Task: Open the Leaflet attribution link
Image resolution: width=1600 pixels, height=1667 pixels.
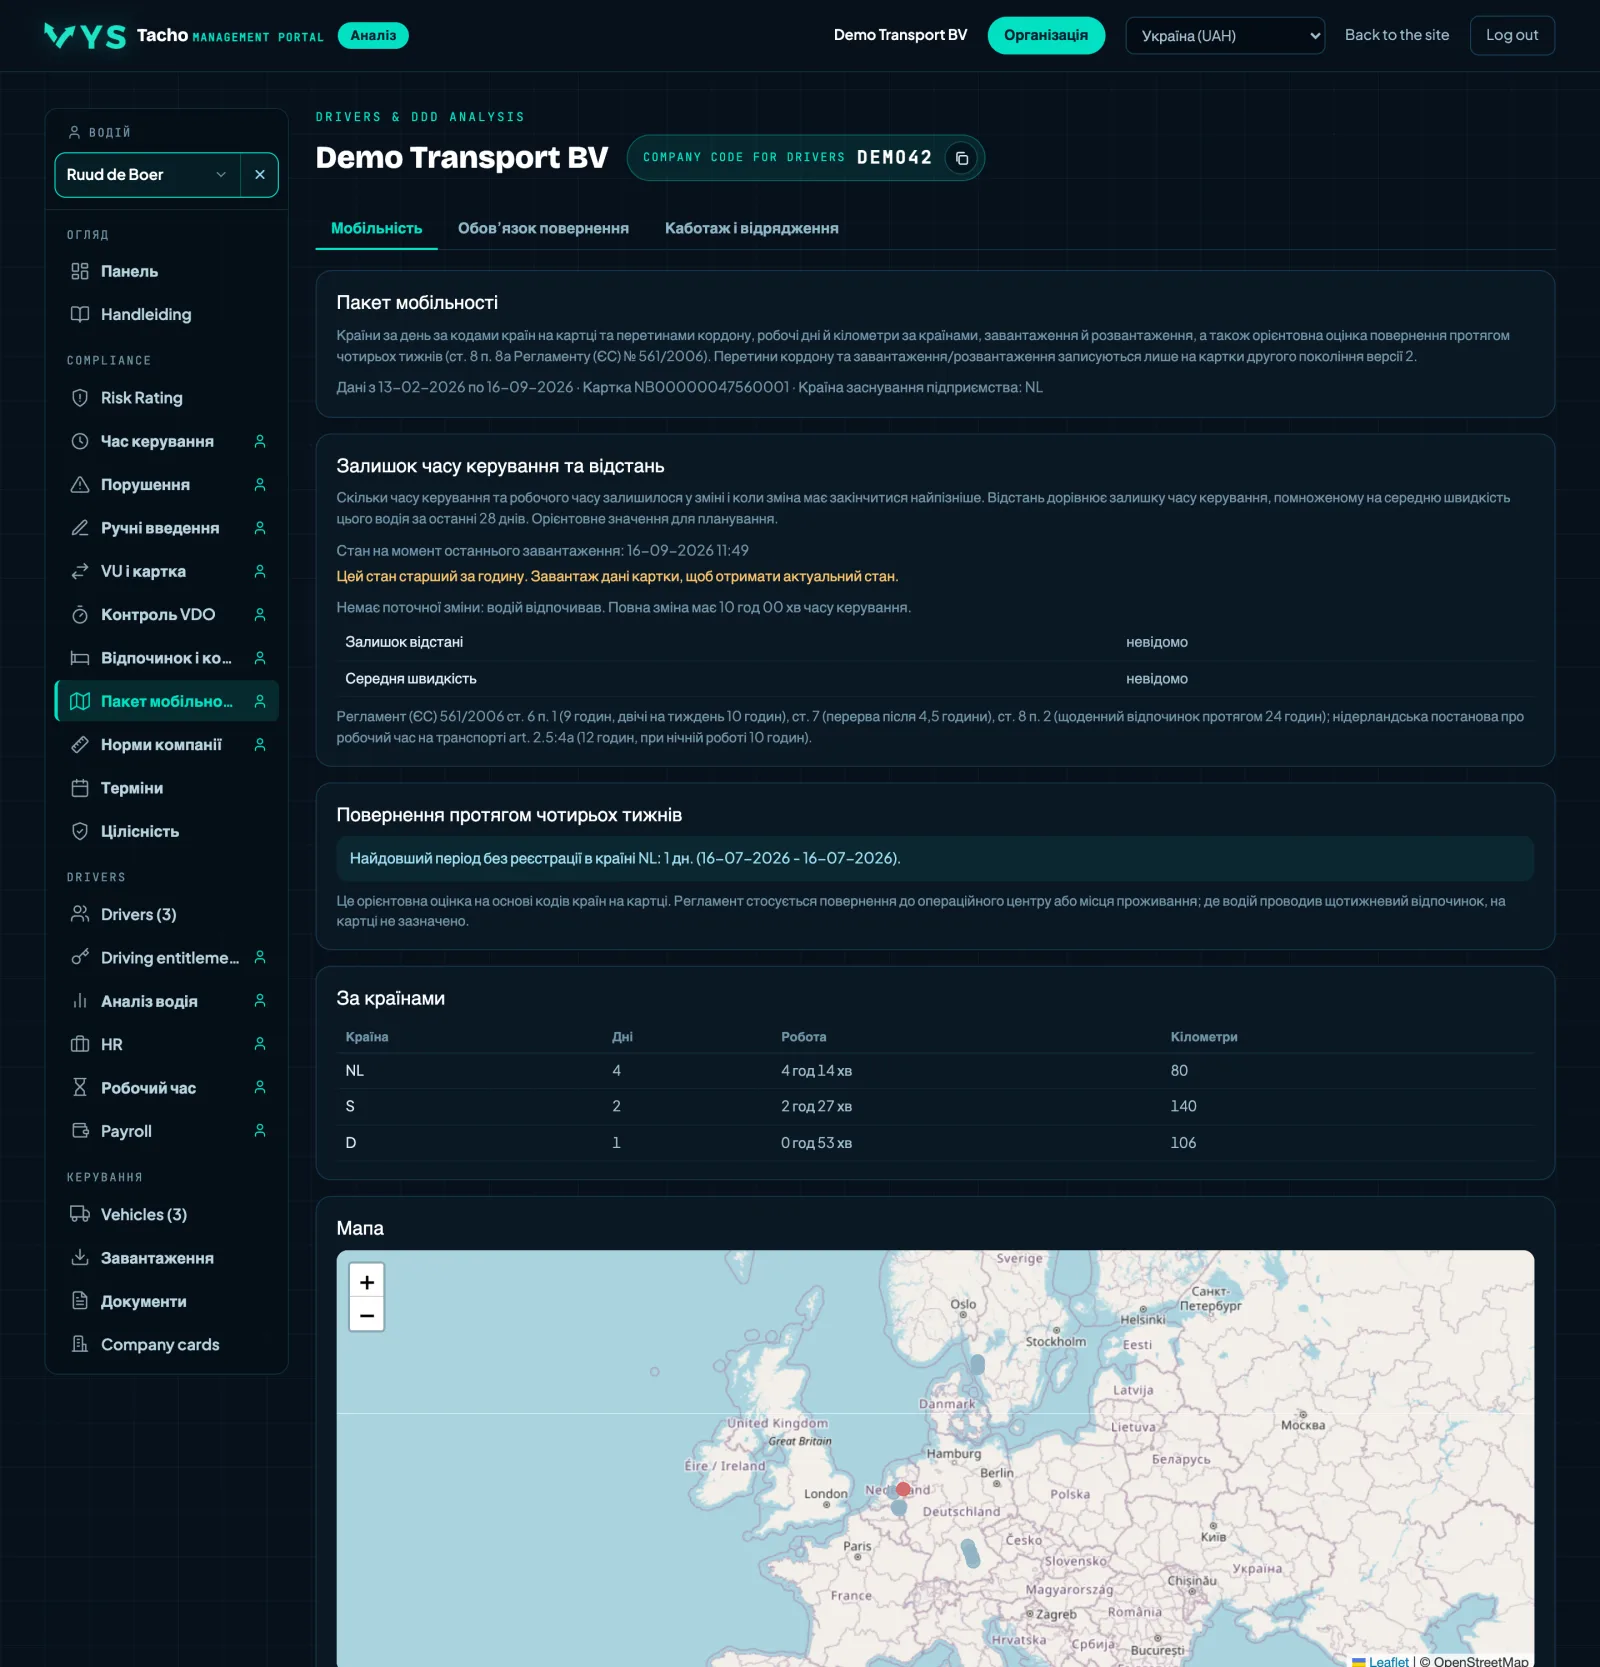Action: [1388, 1661]
